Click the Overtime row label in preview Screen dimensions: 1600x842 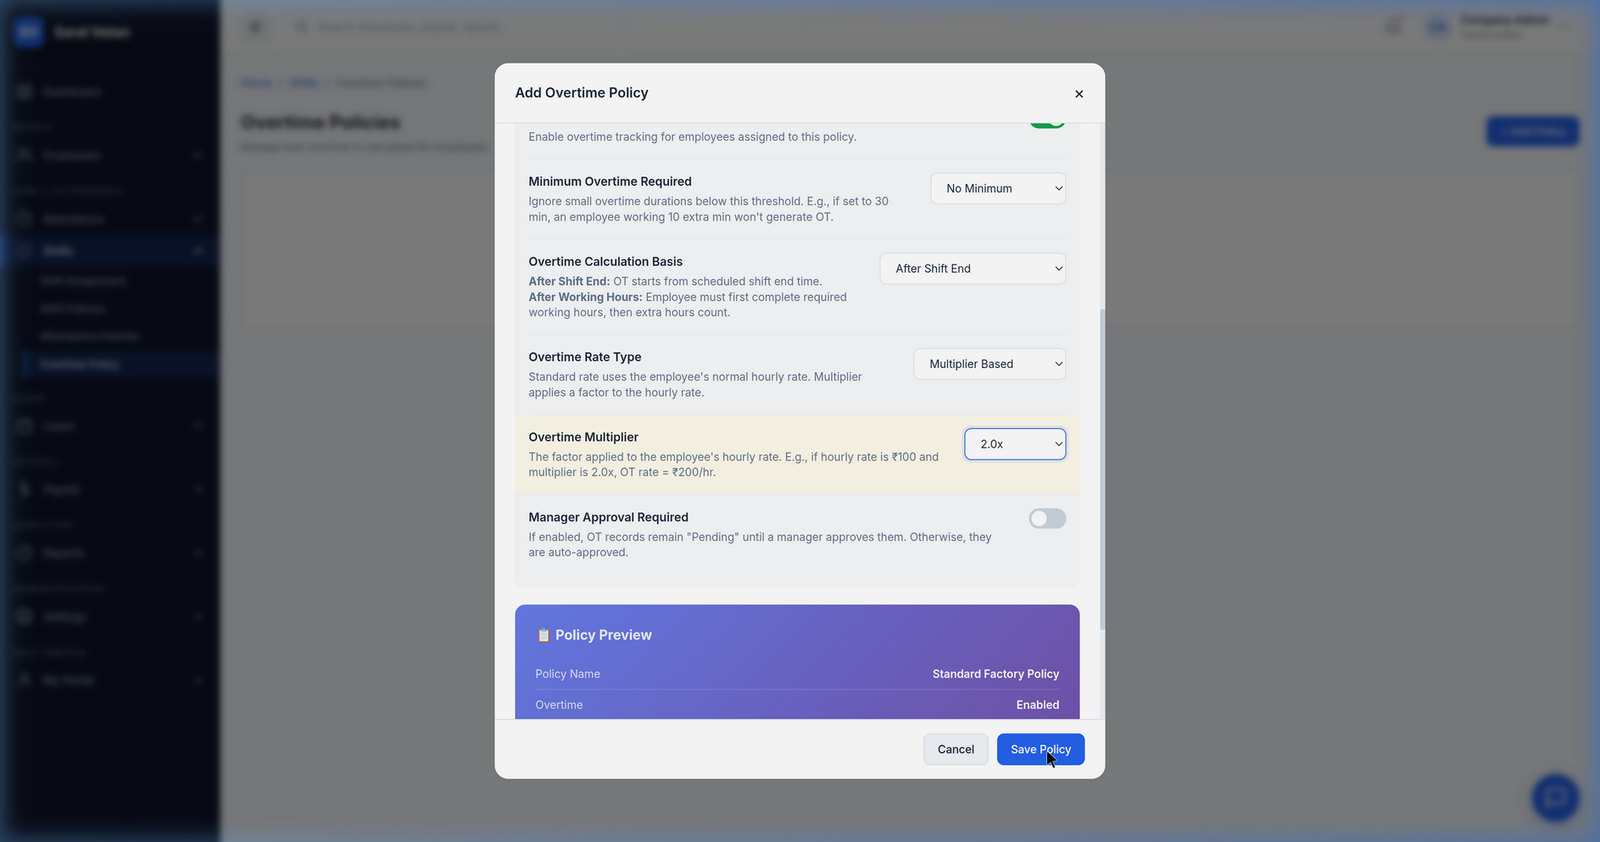coord(558,705)
